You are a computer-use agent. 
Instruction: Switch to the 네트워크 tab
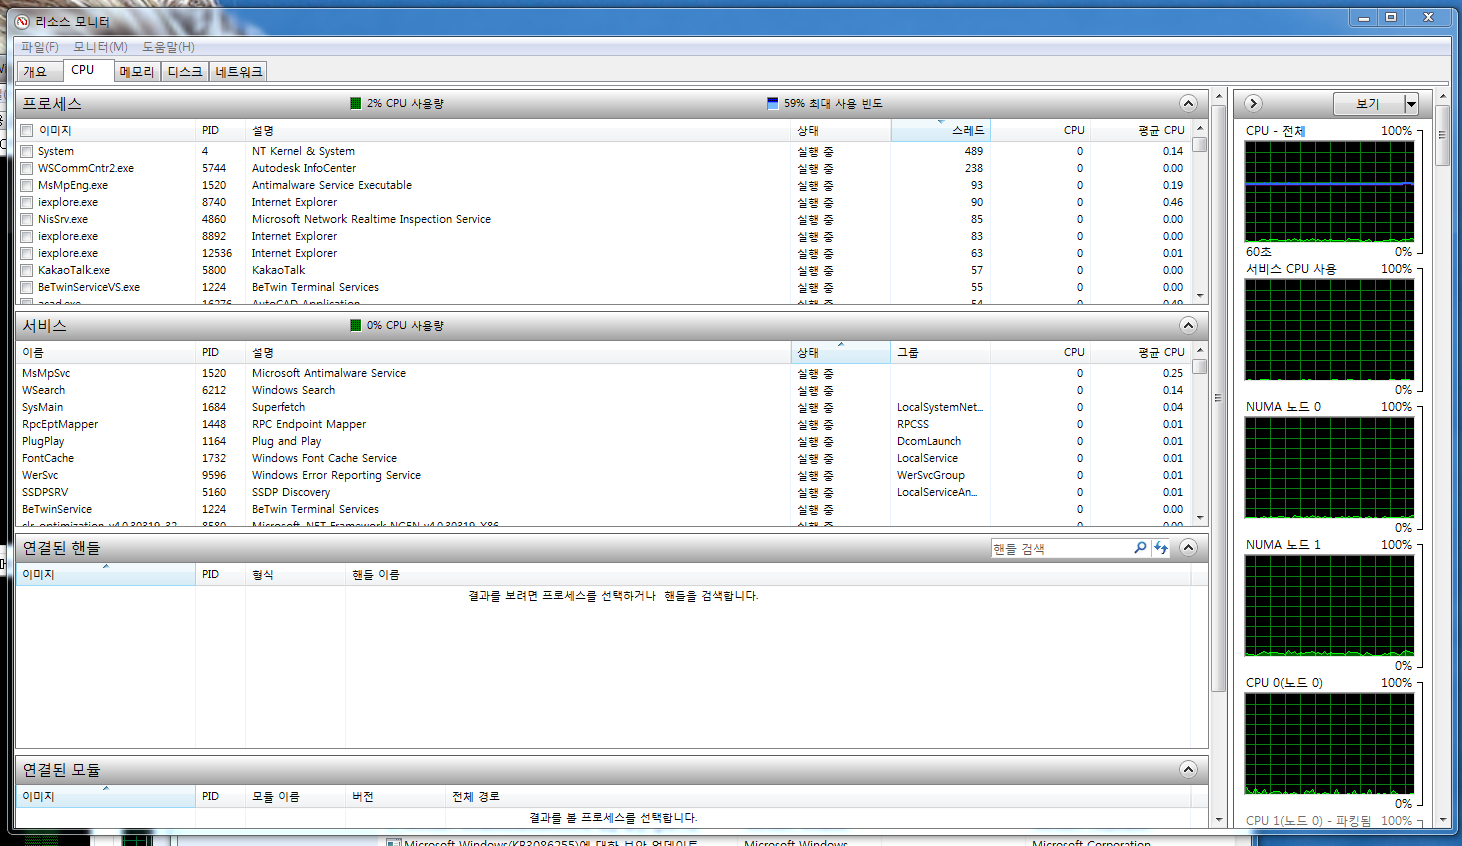(x=239, y=72)
